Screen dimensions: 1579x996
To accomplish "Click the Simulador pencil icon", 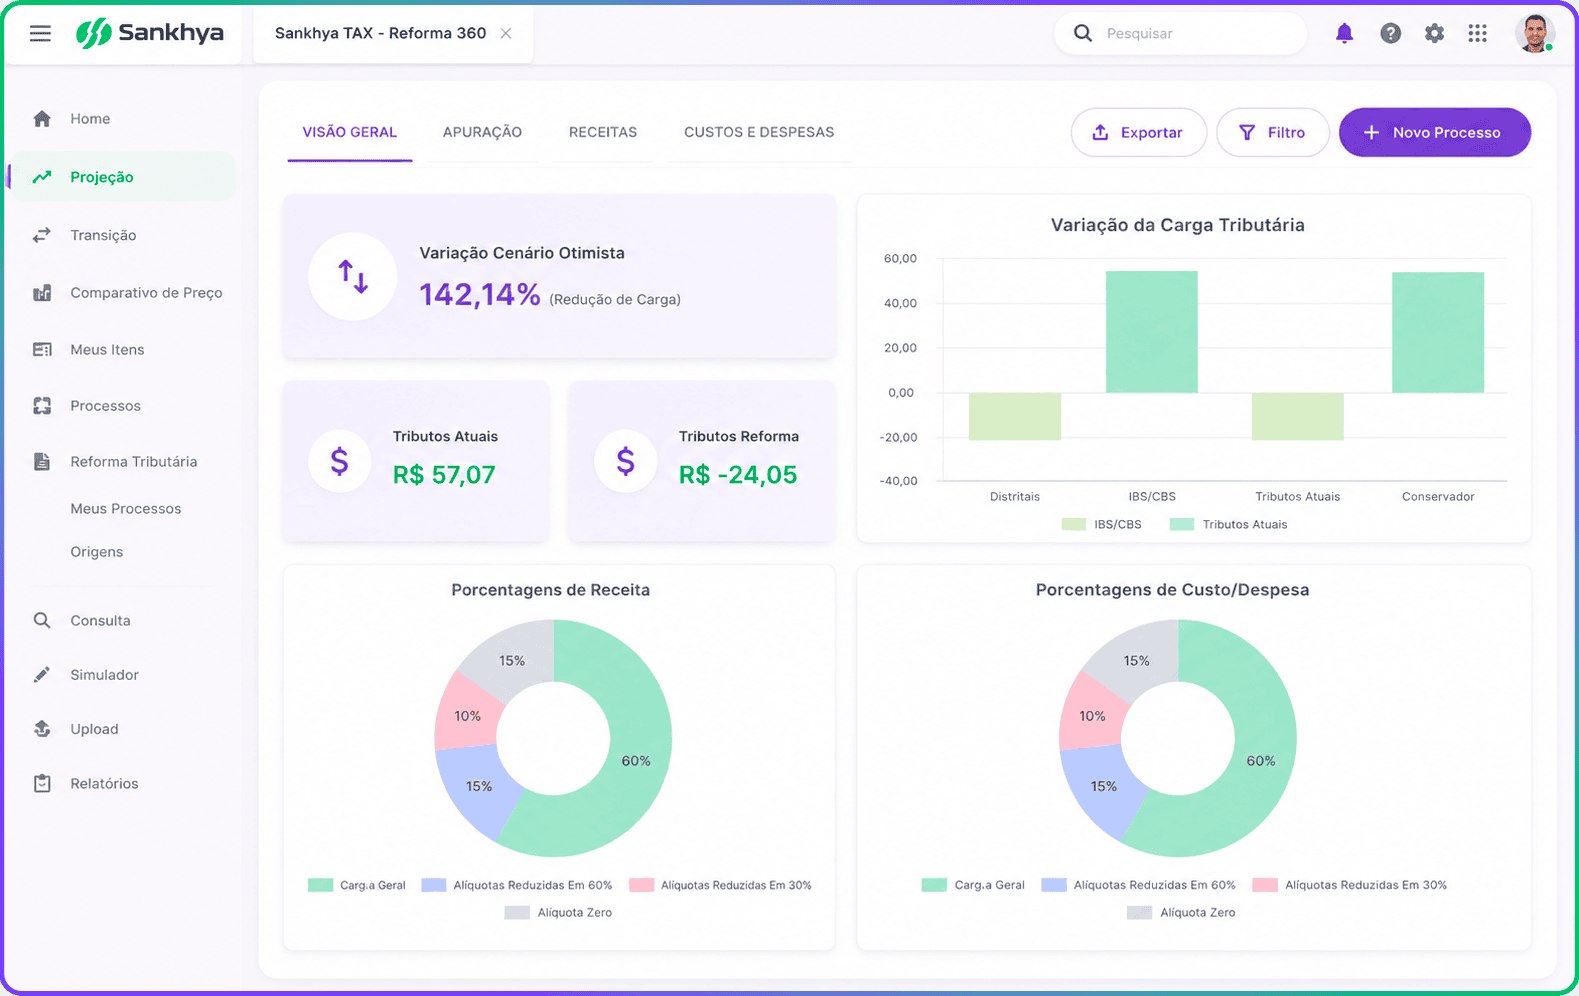I will 42,675.
